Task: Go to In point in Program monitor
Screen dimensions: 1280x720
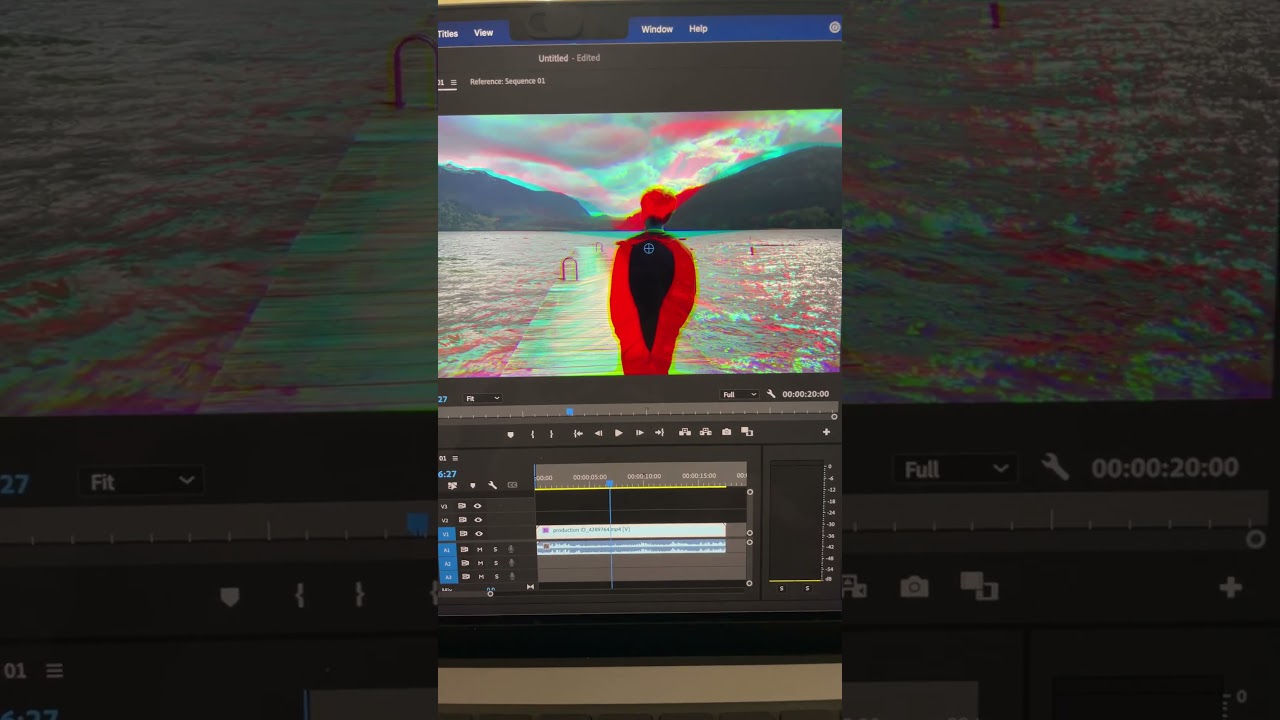Action: coord(578,433)
